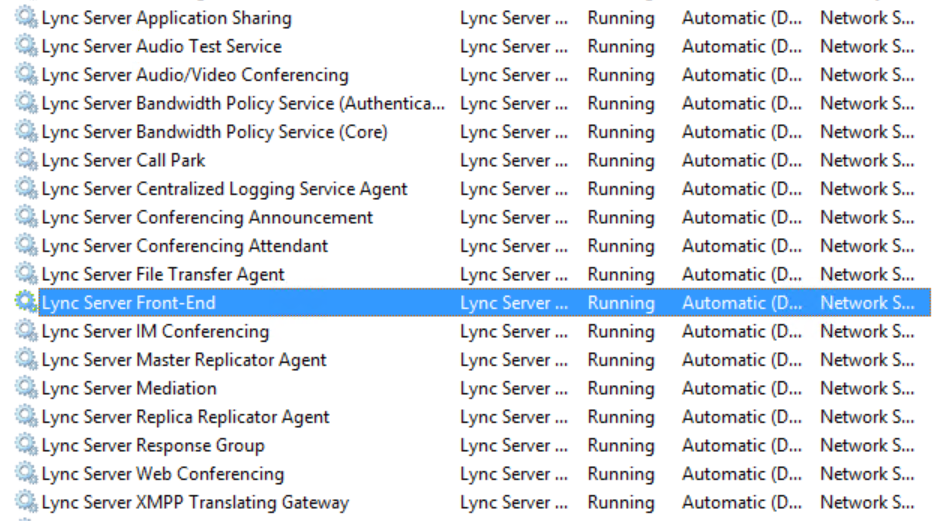Click Automatic (D... startup type of Response Group
Screen dimensions: 932x527
click(x=742, y=446)
